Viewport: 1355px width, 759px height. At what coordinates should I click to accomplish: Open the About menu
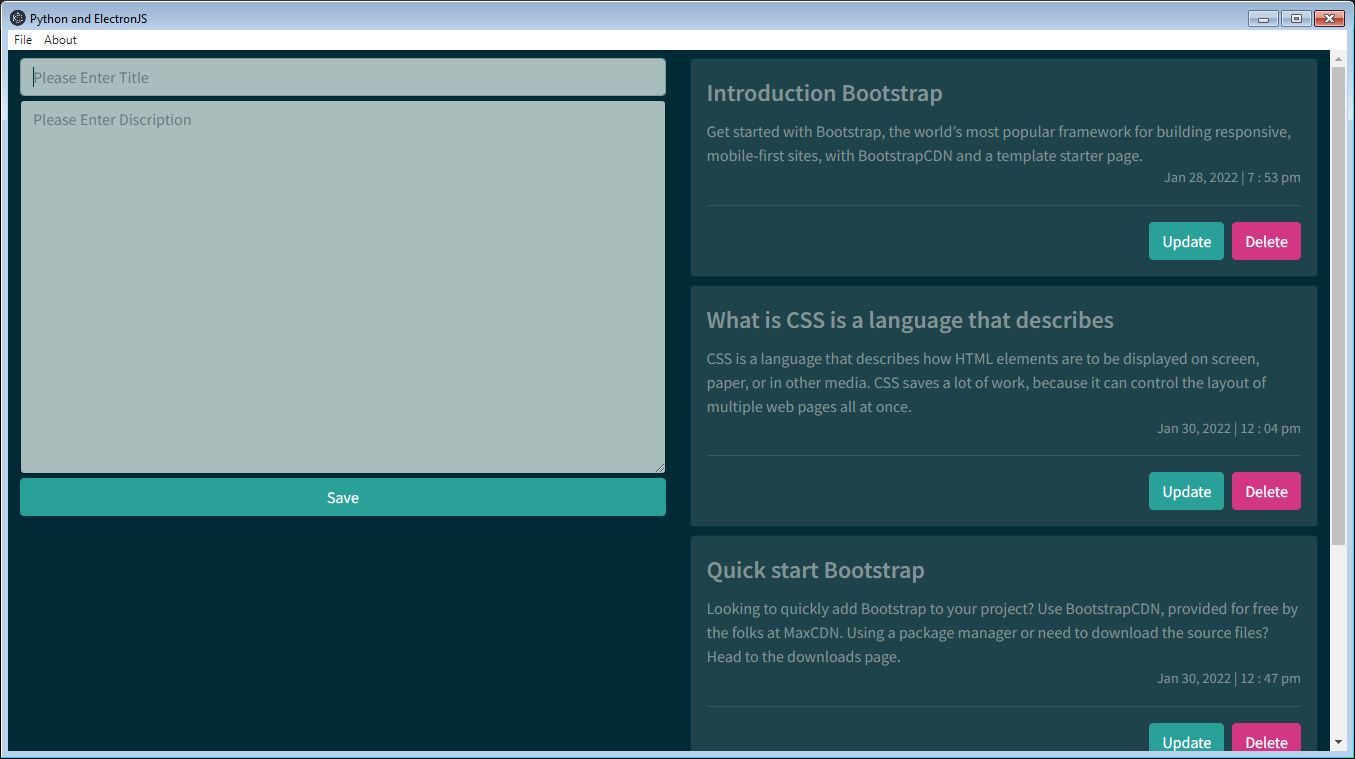point(60,40)
